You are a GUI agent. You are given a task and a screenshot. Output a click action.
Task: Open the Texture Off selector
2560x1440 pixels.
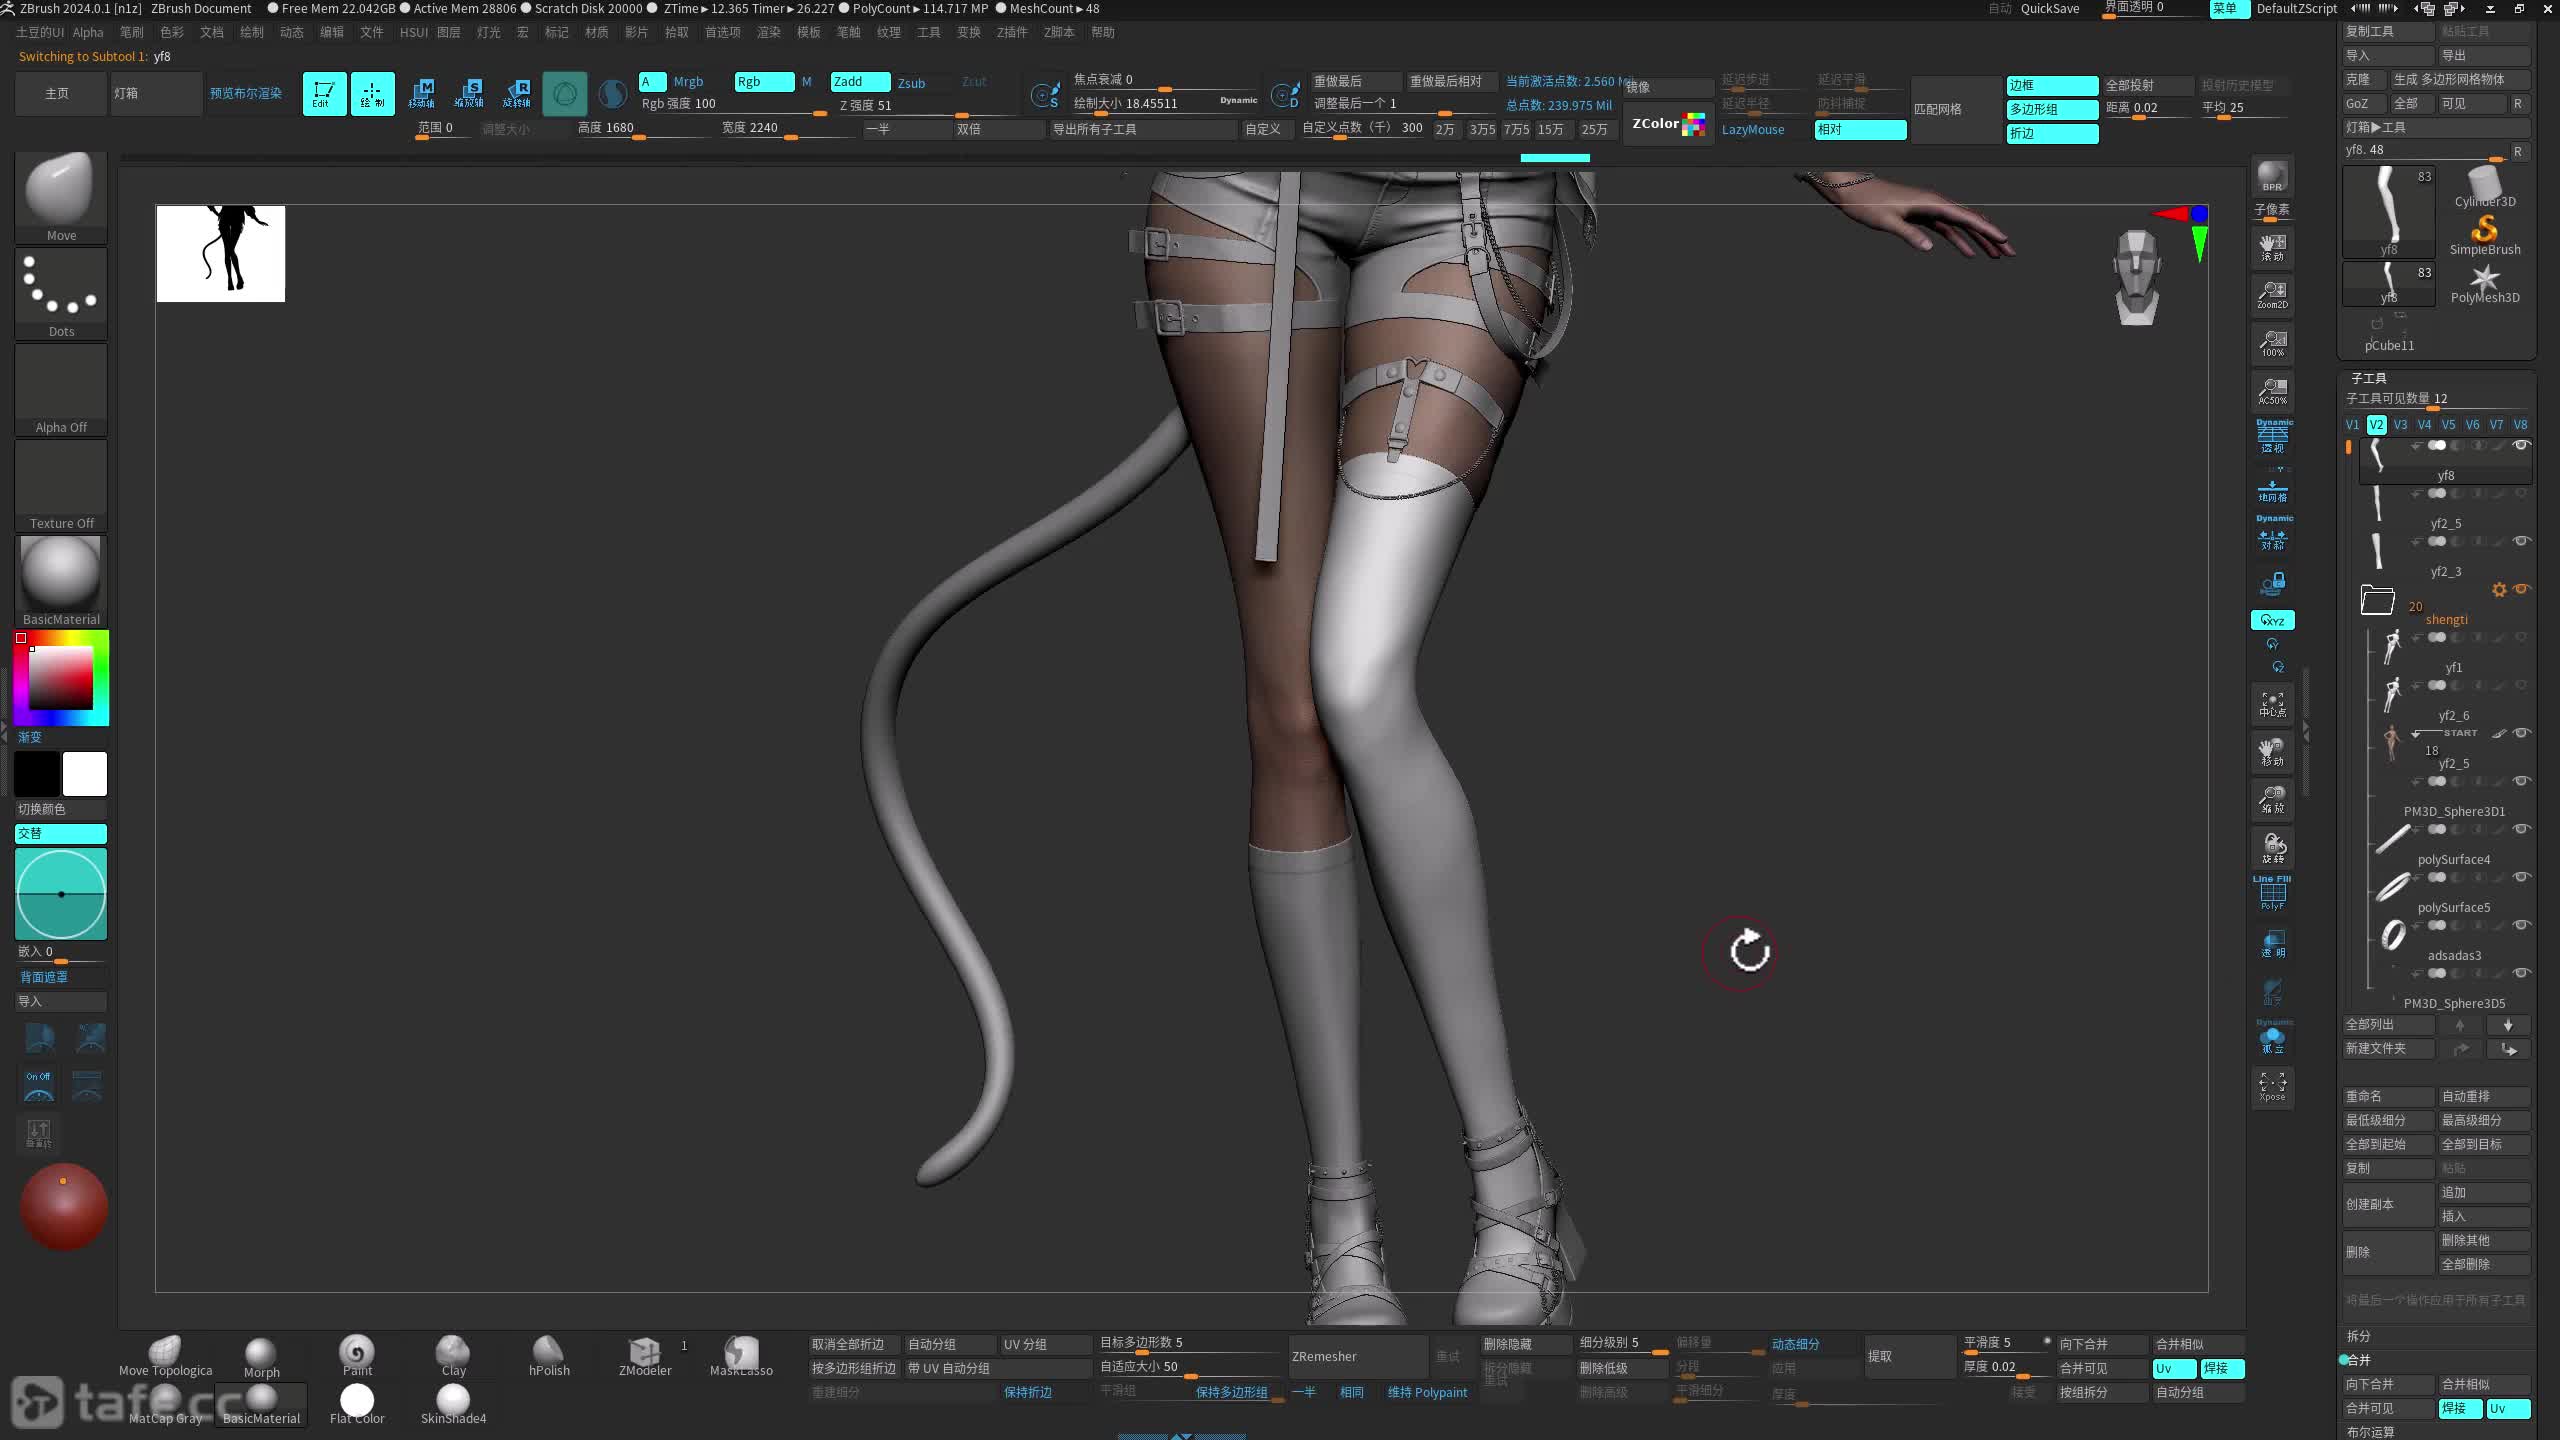click(x=61, y=485)
